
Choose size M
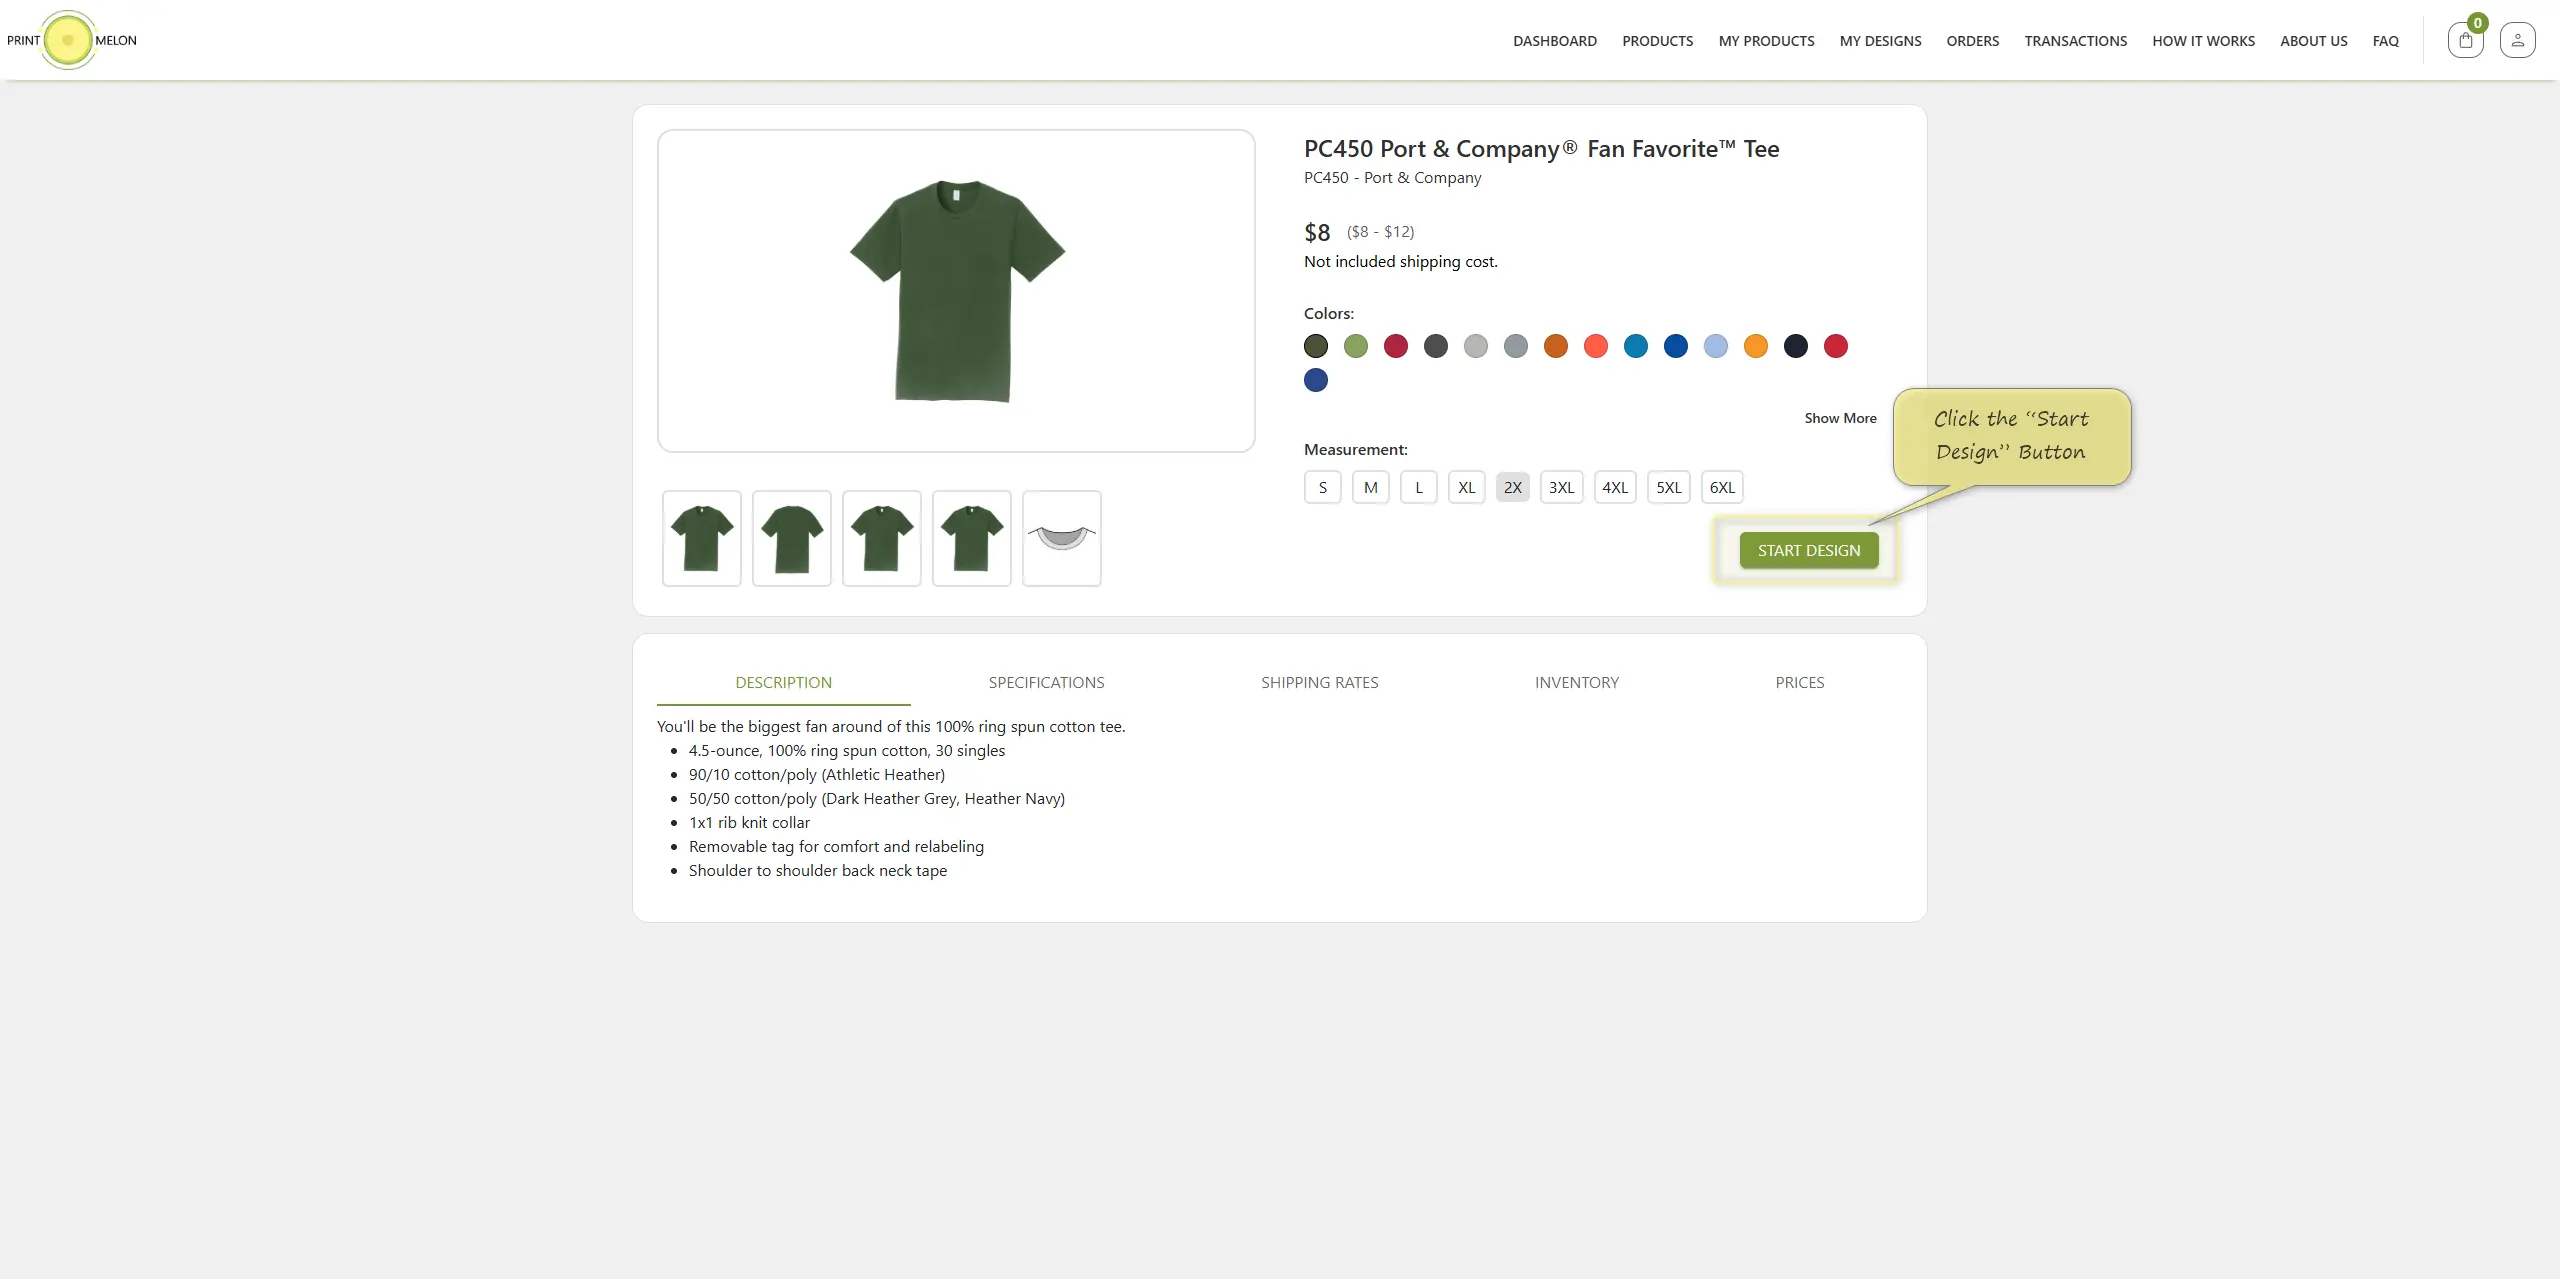coord(1370,488)
